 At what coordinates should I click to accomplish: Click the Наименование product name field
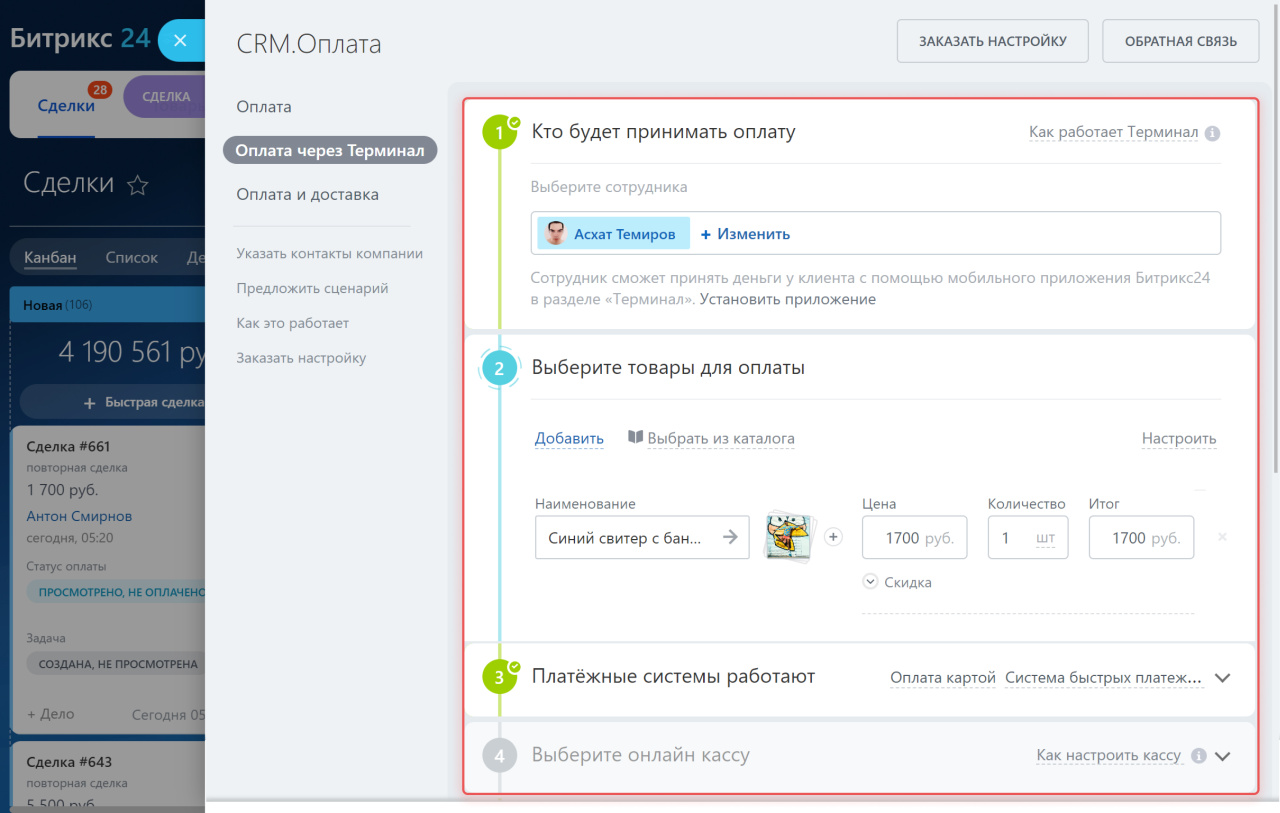click(x=642, y=537)
